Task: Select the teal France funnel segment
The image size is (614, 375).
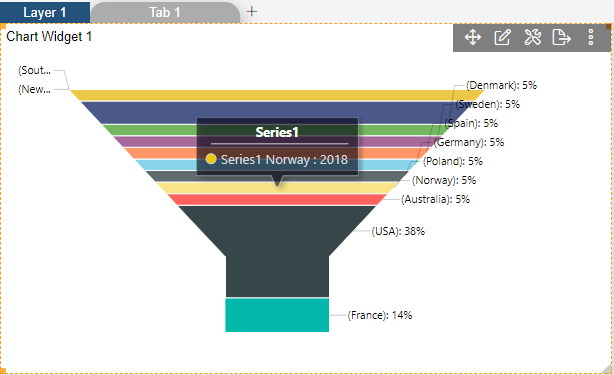Action: pyautogui.click(x=277, y=315)
